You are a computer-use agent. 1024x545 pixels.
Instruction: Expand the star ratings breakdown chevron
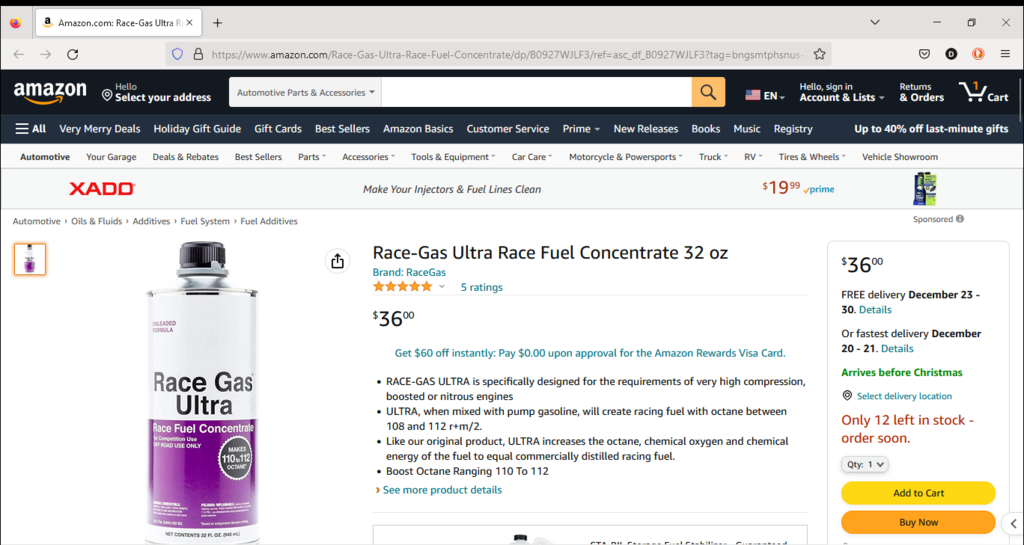coord(442,287)
